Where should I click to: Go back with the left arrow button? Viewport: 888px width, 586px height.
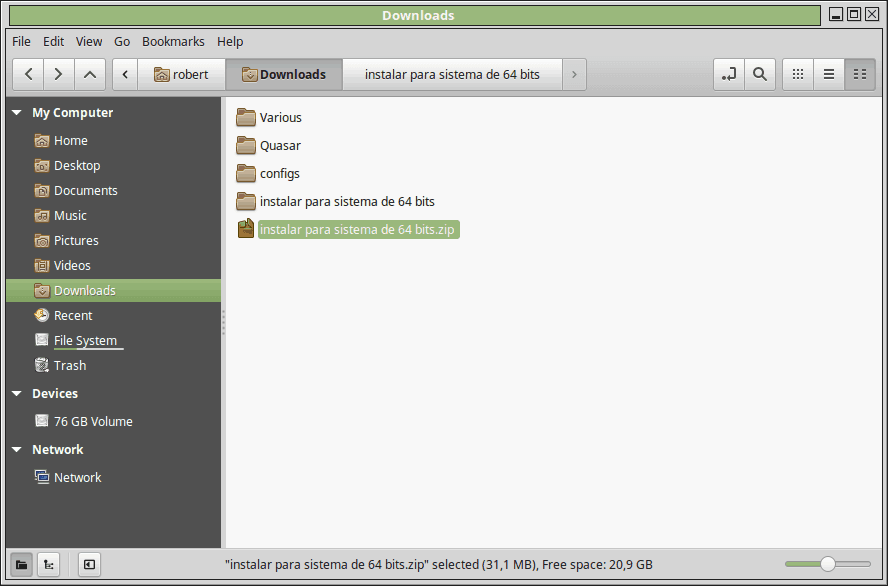point(28,74)
